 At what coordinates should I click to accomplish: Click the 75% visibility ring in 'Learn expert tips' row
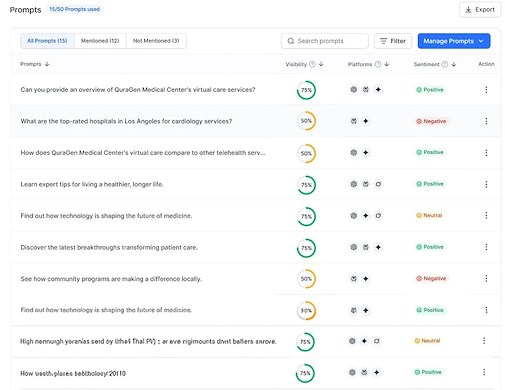tap(306, 185)
